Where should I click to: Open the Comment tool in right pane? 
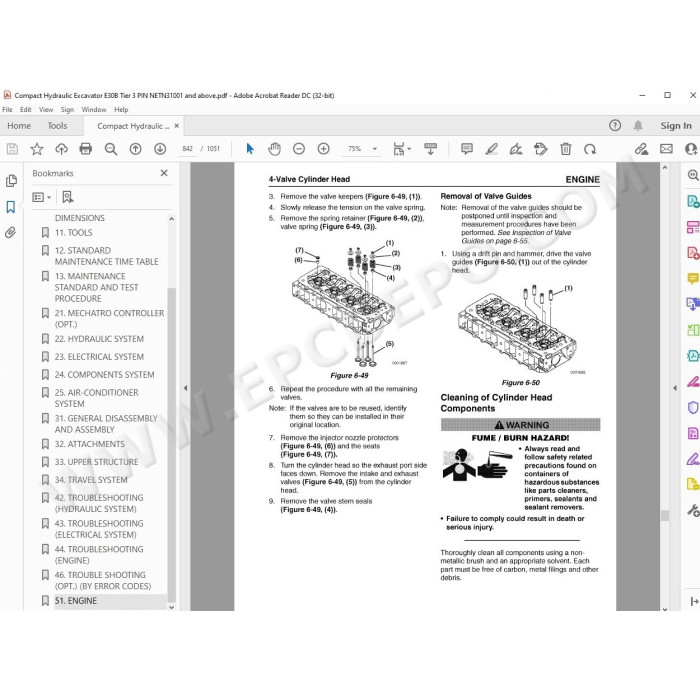pyautogui.click(x=692, y=279)
